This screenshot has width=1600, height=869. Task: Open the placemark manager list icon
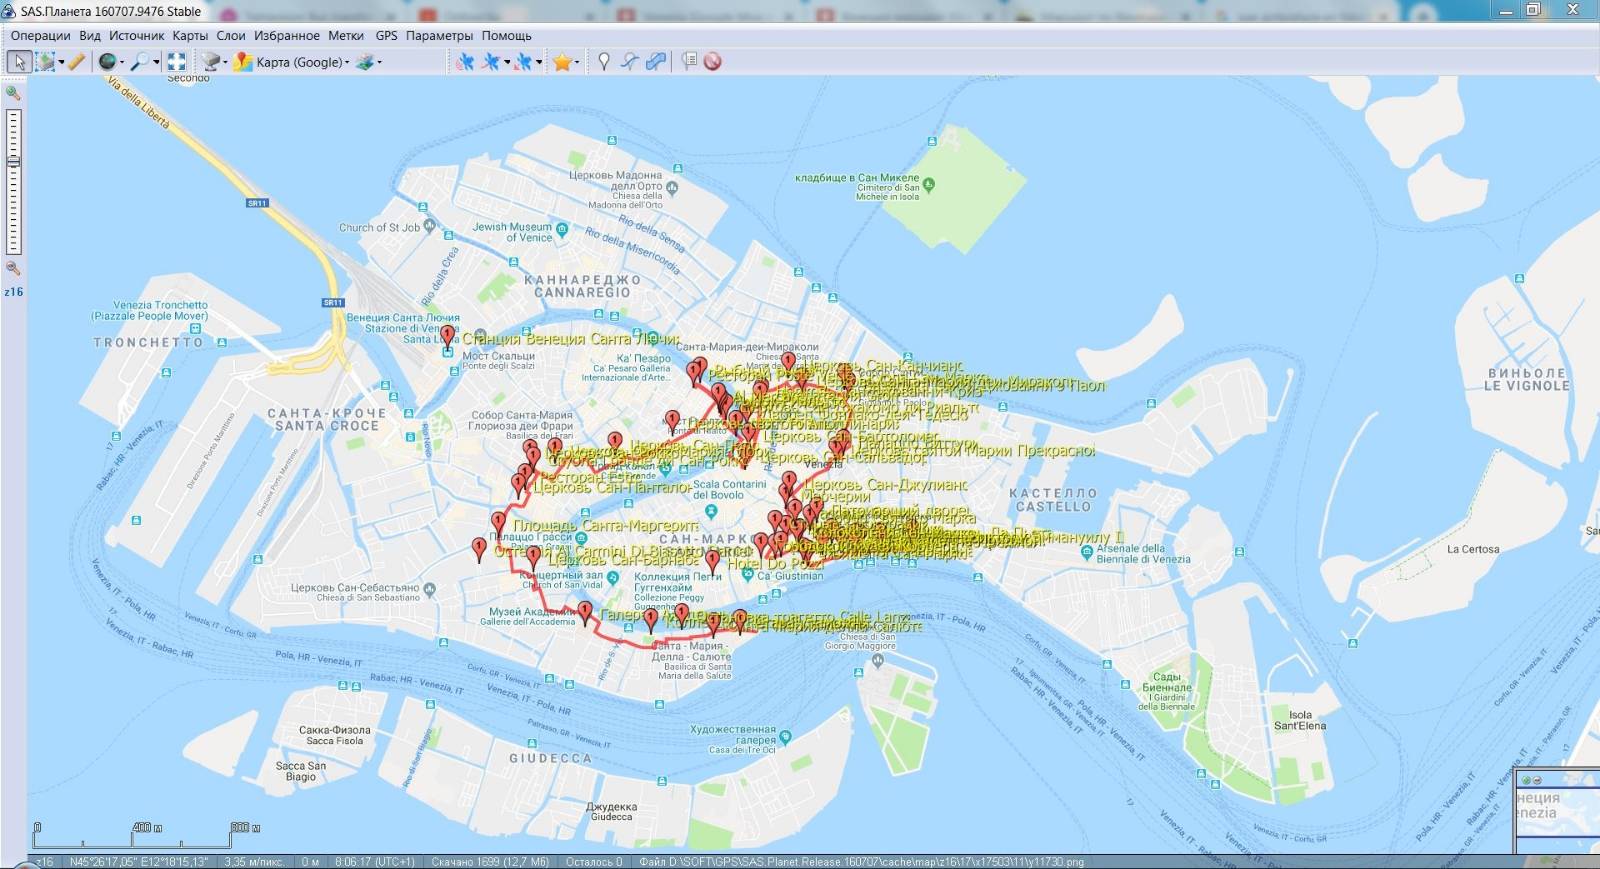click(x=689, y=62)
